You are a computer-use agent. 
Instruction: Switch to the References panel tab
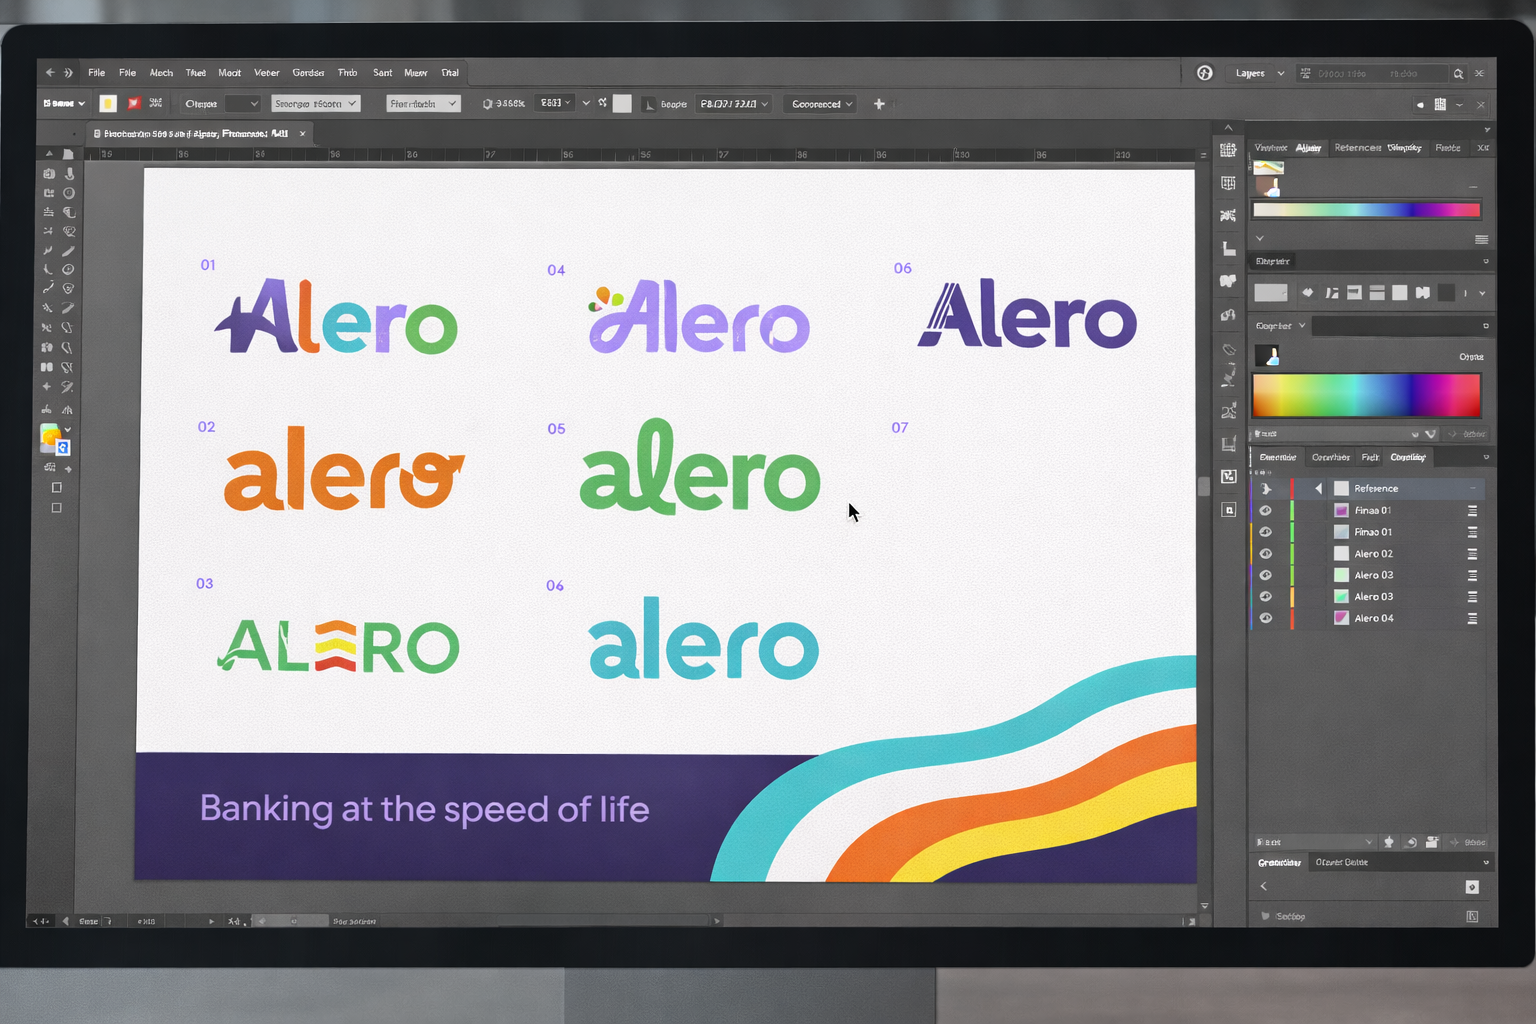(1357, 148)
